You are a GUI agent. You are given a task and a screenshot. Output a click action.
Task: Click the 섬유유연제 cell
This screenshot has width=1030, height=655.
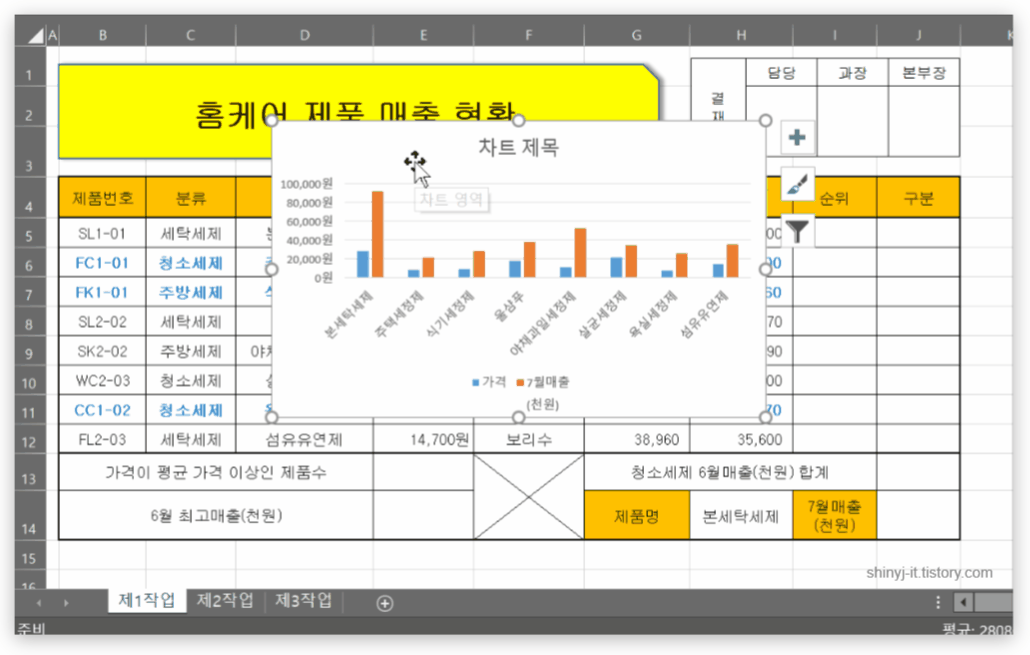[x=305, y=440]
